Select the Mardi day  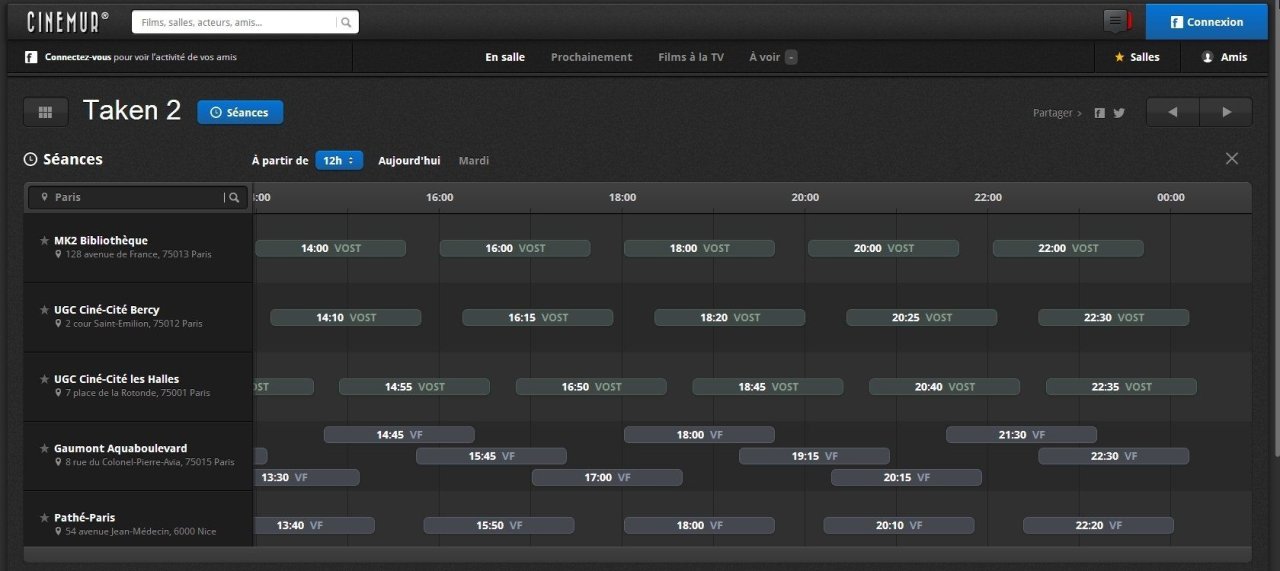474,160
